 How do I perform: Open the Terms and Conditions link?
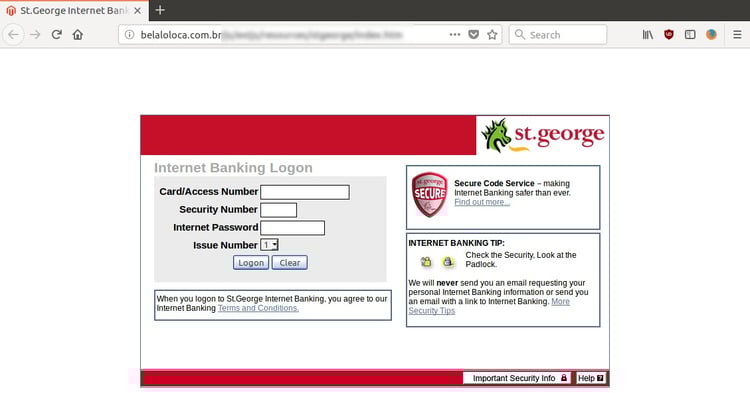coord(258,308)
